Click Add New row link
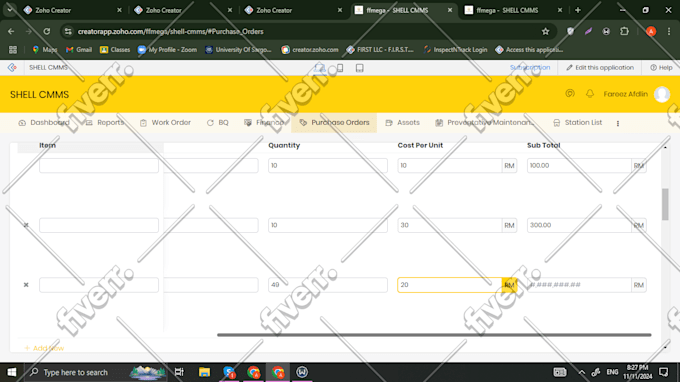 44,348
